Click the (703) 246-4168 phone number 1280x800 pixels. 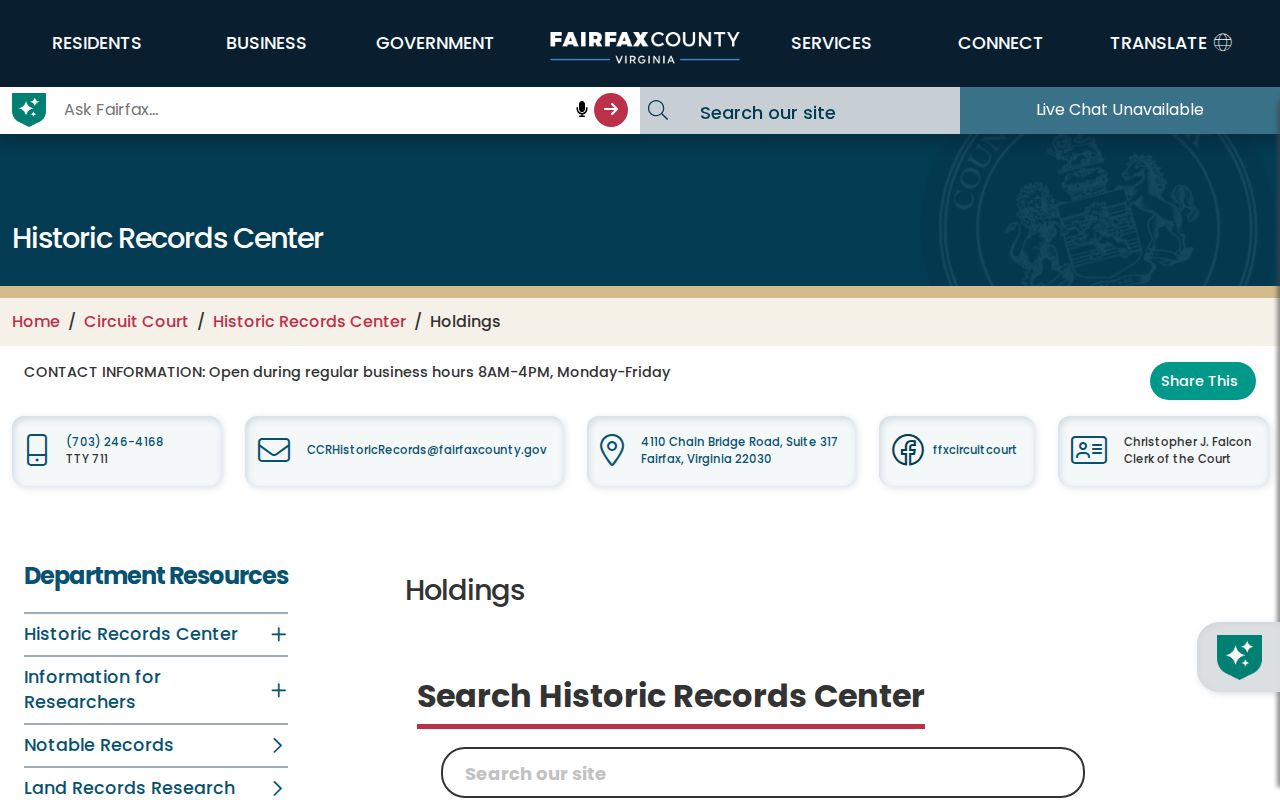115,442
